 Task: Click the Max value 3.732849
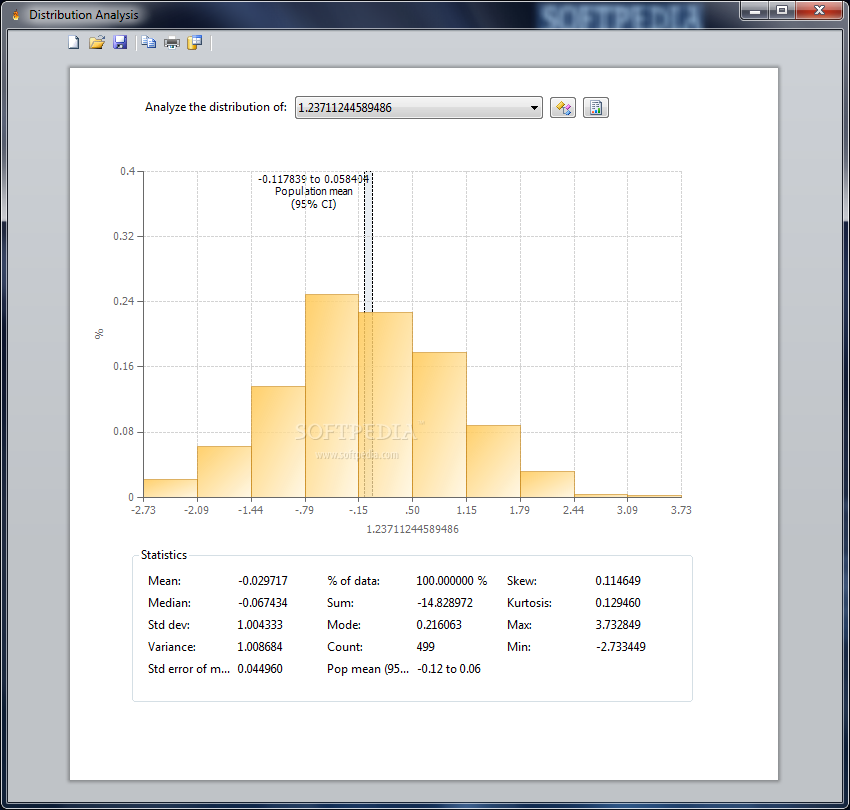pyautogui.click(x=618, y=625)
